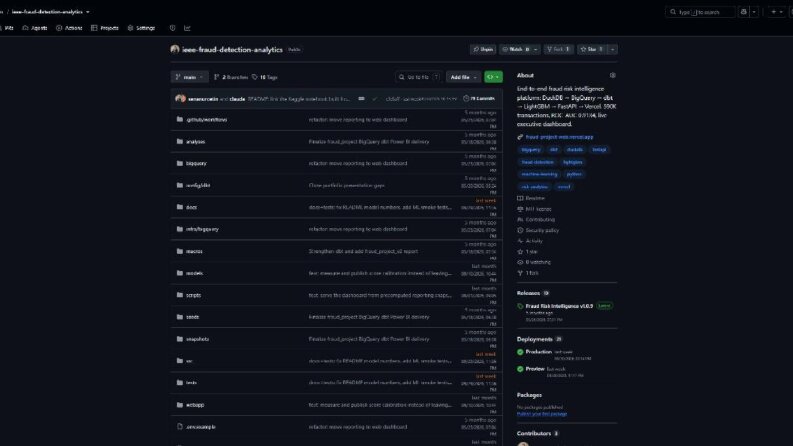Open the create-new plus menu in header
Screen dimensions: 793x446
tap(776, 12)
